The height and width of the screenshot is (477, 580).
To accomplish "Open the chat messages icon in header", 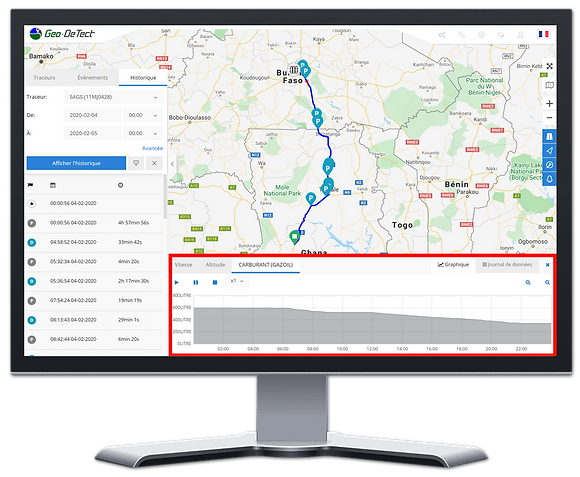I will (501, 35).
